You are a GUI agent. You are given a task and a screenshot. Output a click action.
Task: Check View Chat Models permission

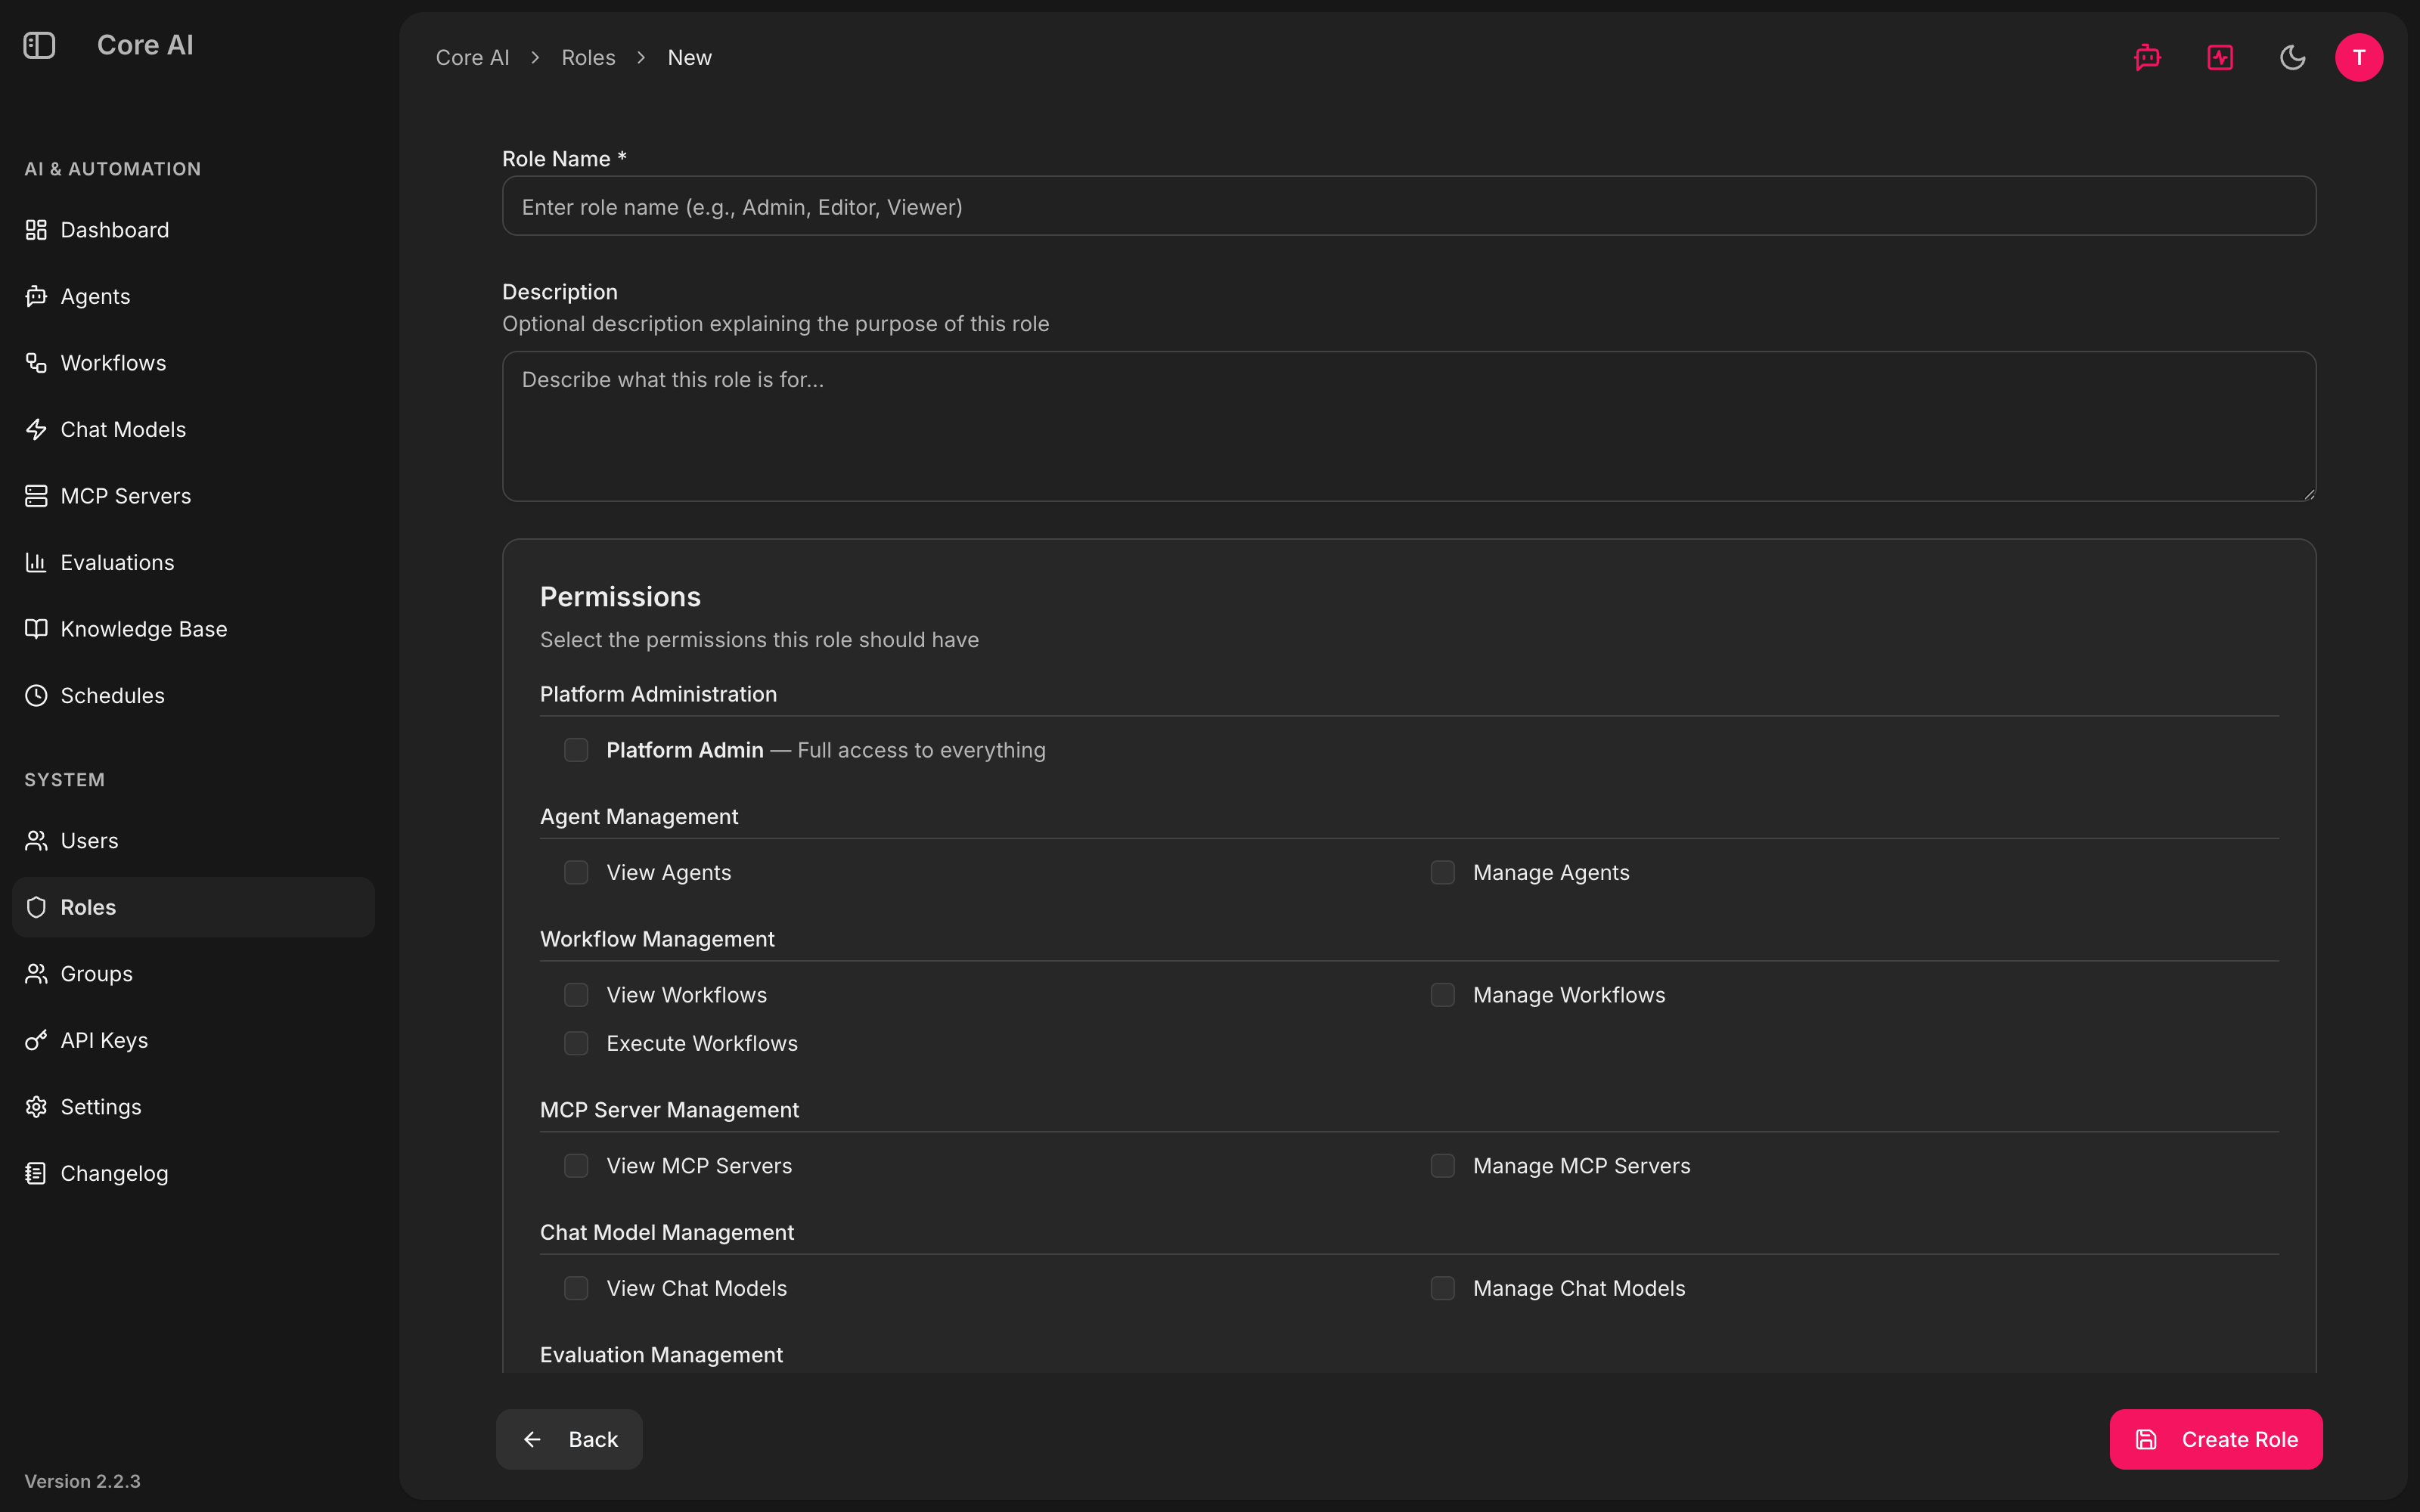(x=576, y=1288)
